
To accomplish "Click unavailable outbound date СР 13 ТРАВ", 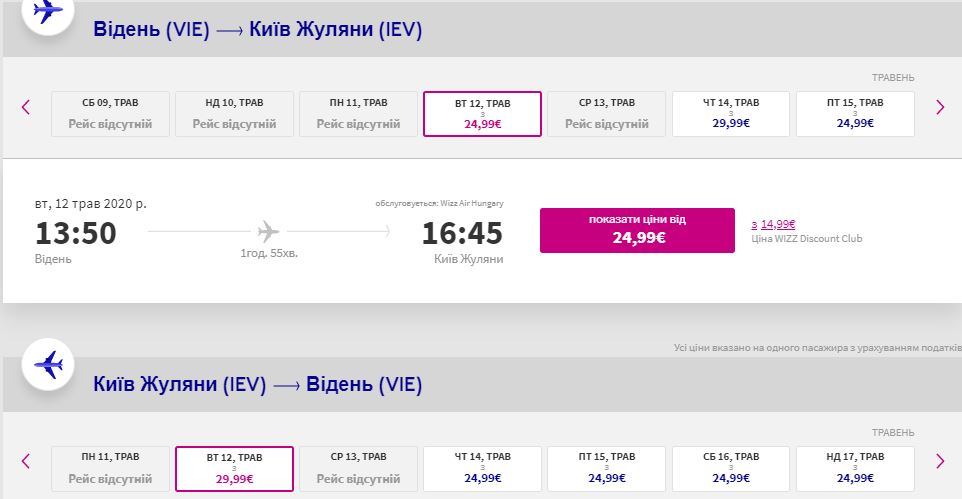I will pos(607,114).
